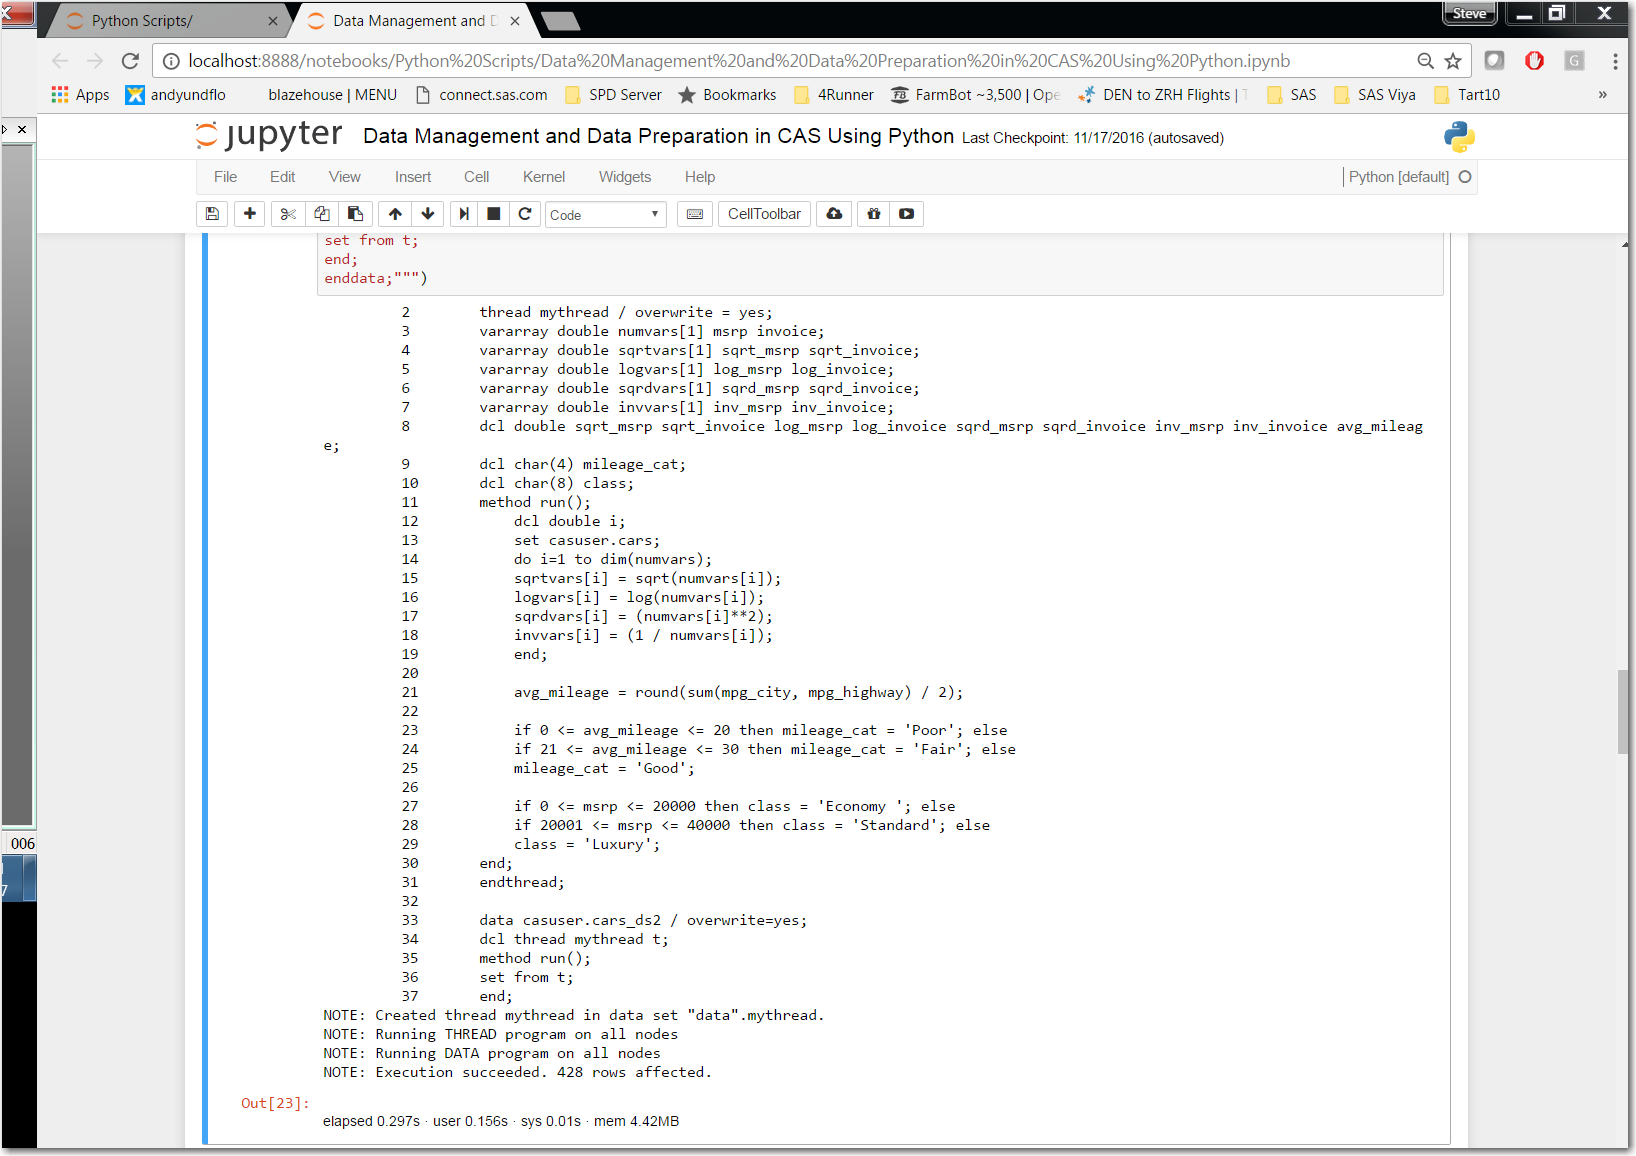Move the selected cell up

tap(396, 214)
